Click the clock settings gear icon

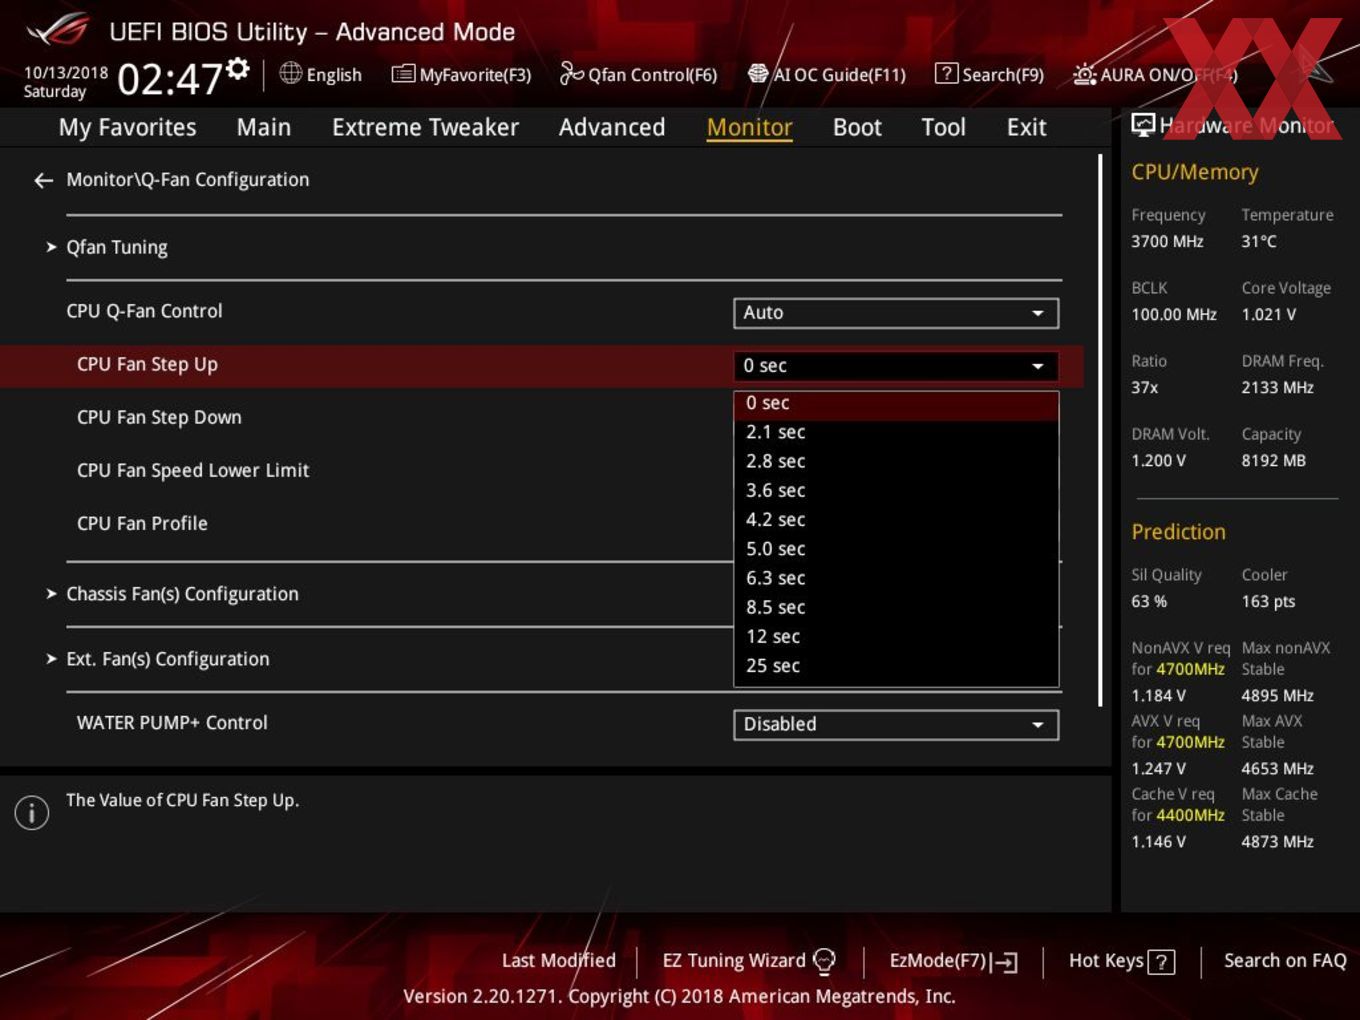[238, 68]
